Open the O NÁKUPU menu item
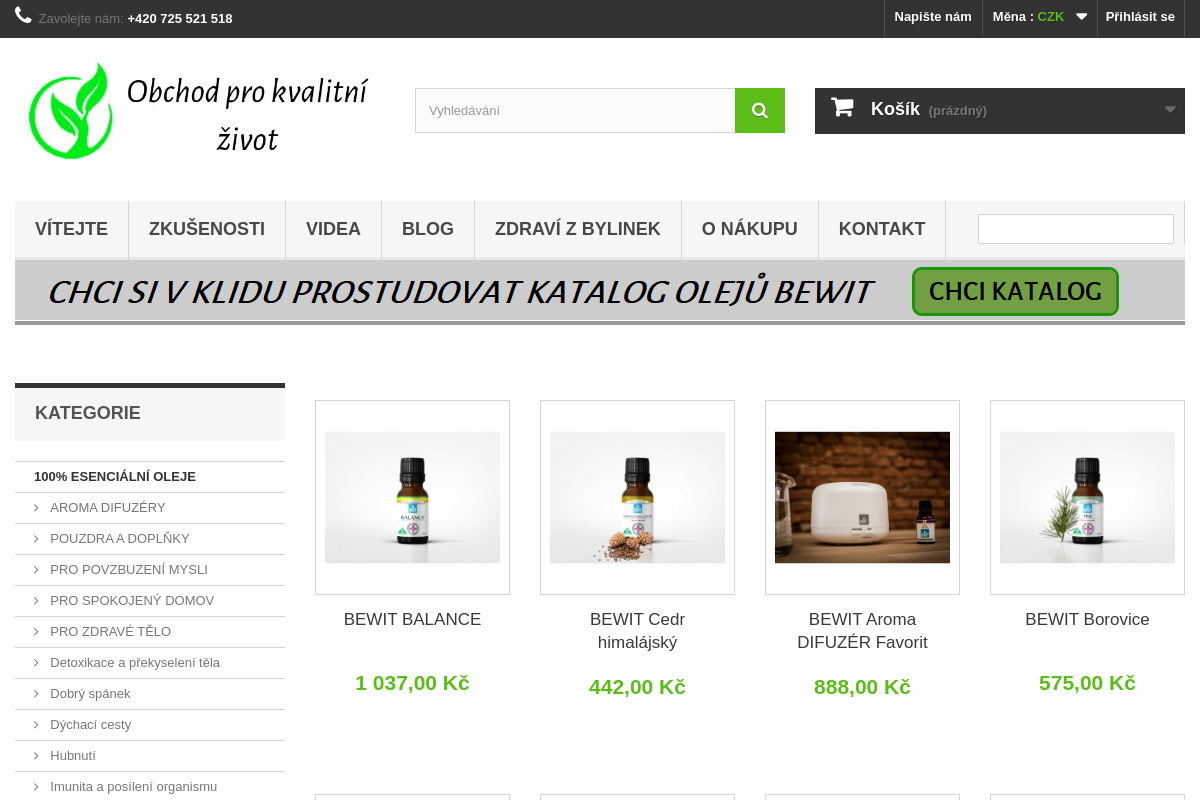The width and height of the screenshot is (1200, 800). pyautogui.click(x=750, y=229)
